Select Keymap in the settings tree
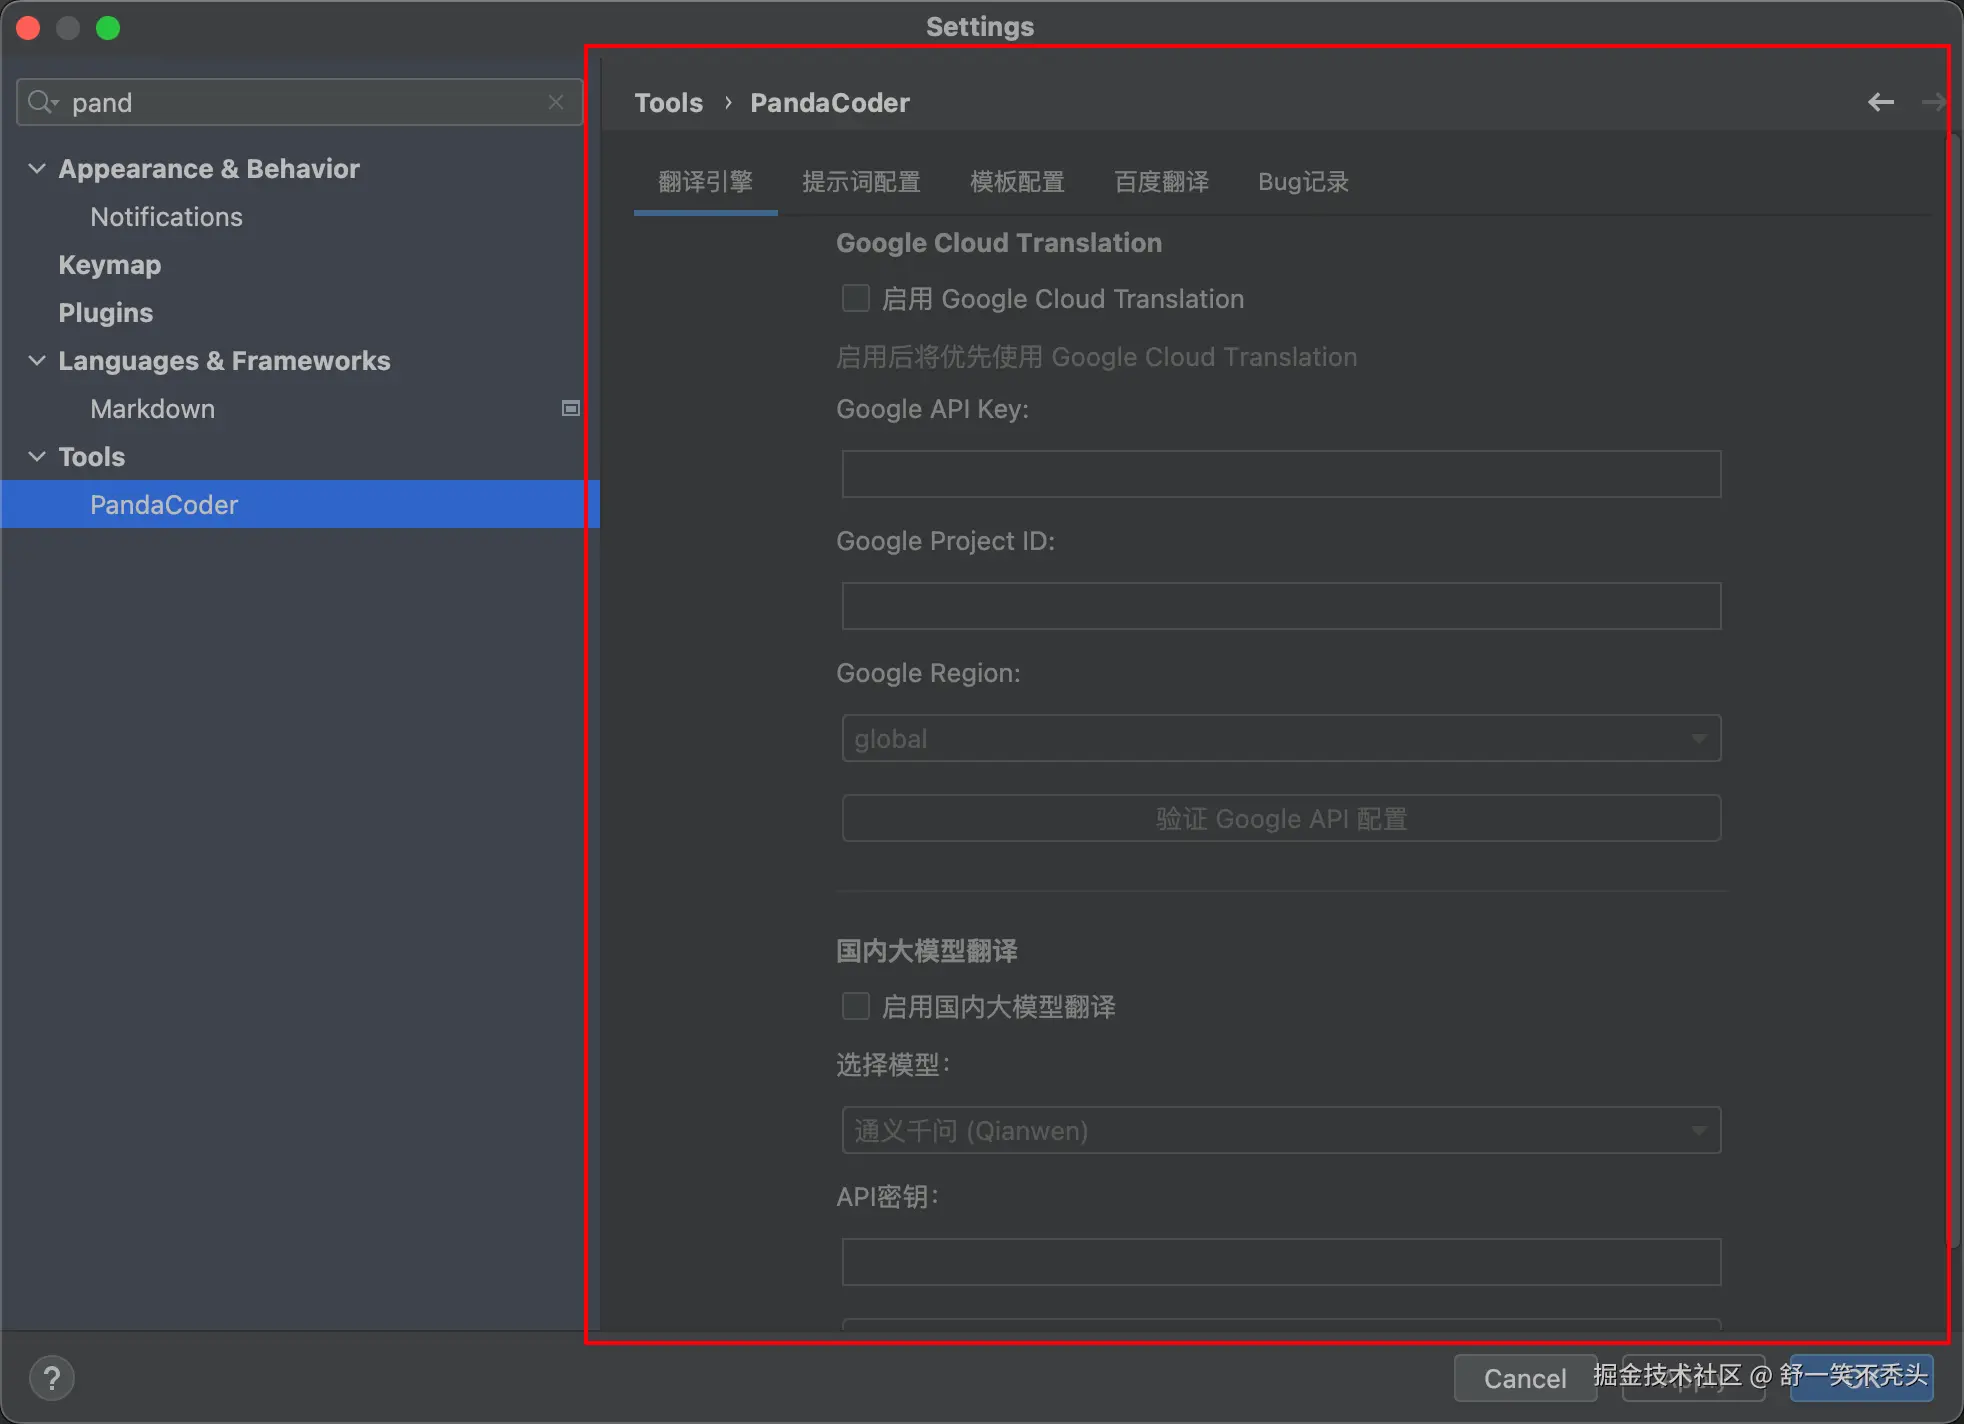1964x1424 pixels. pyautogui.click(x=110, y=264)
